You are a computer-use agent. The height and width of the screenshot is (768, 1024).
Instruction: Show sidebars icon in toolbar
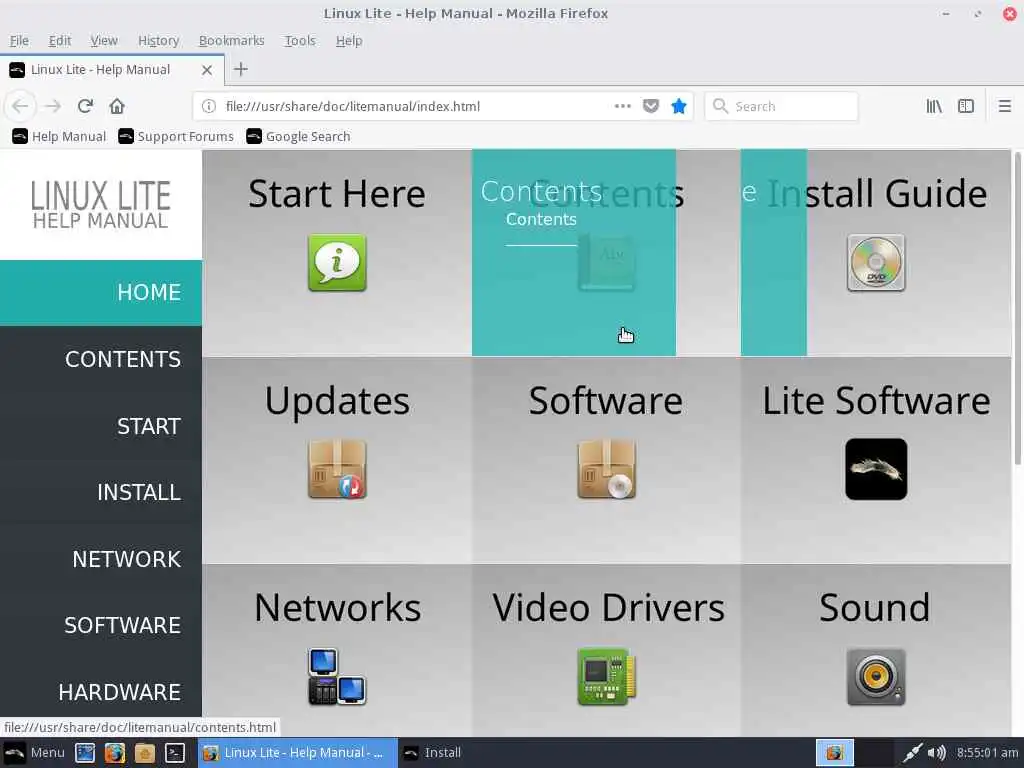coord(966,106)
